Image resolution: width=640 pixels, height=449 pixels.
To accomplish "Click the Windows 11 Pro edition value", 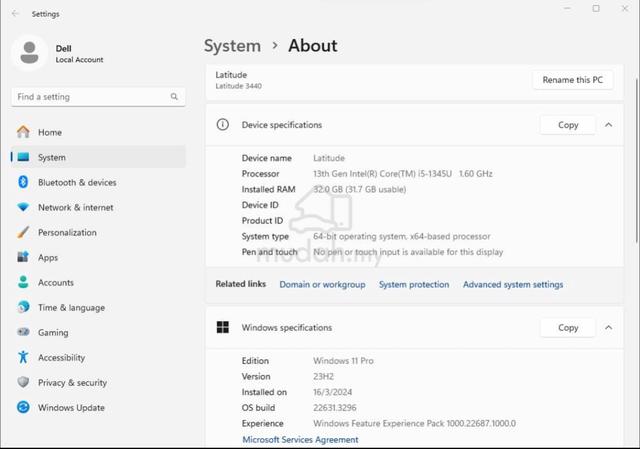I will (x=343, y=361).
